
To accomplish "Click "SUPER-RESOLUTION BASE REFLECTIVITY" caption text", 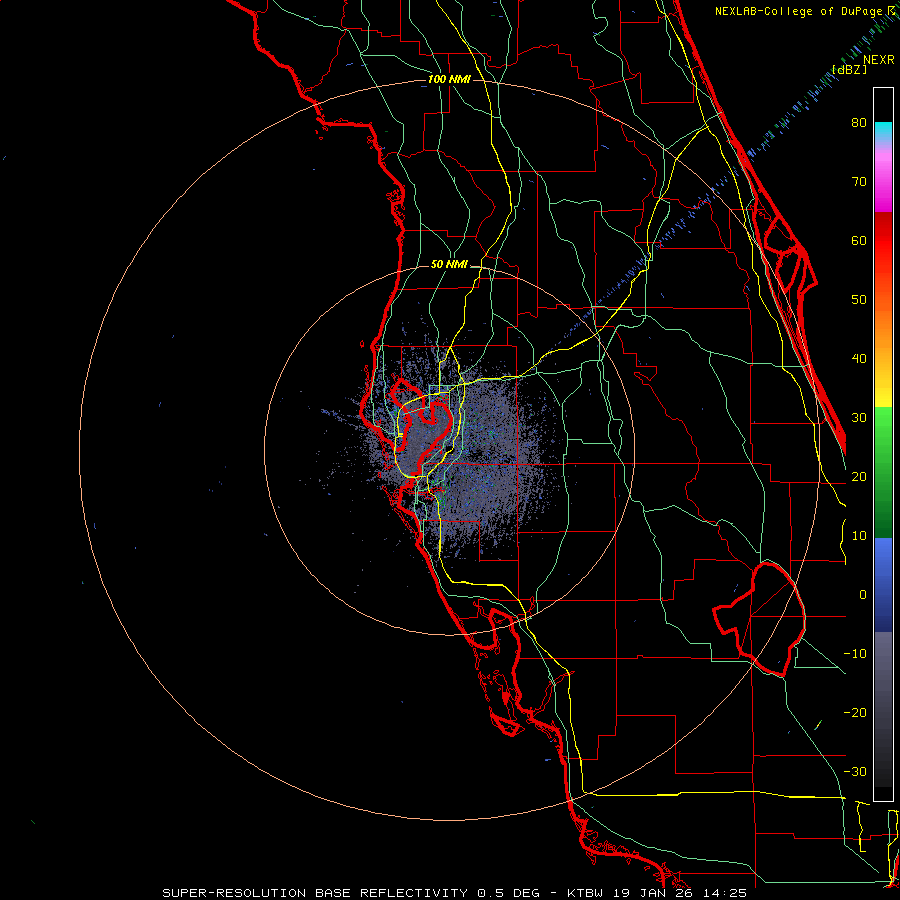I will coord(315,893).
